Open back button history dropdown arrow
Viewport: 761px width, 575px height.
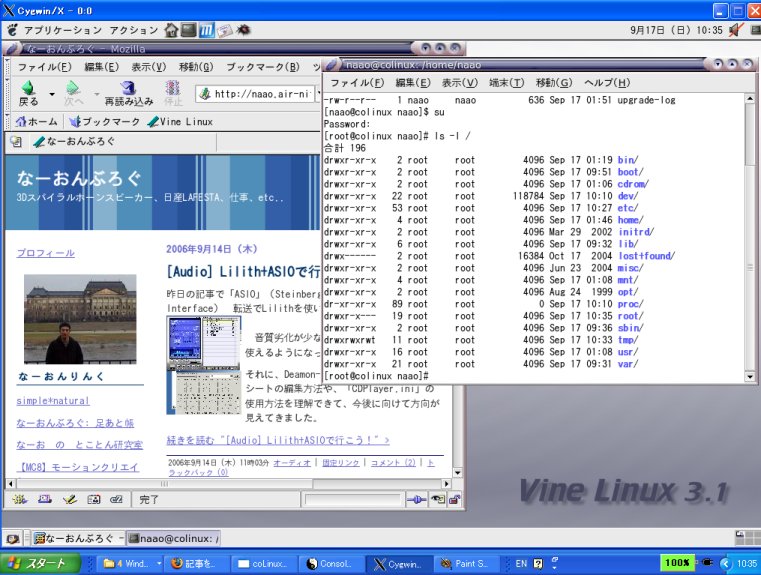click(x=51, y=94)
